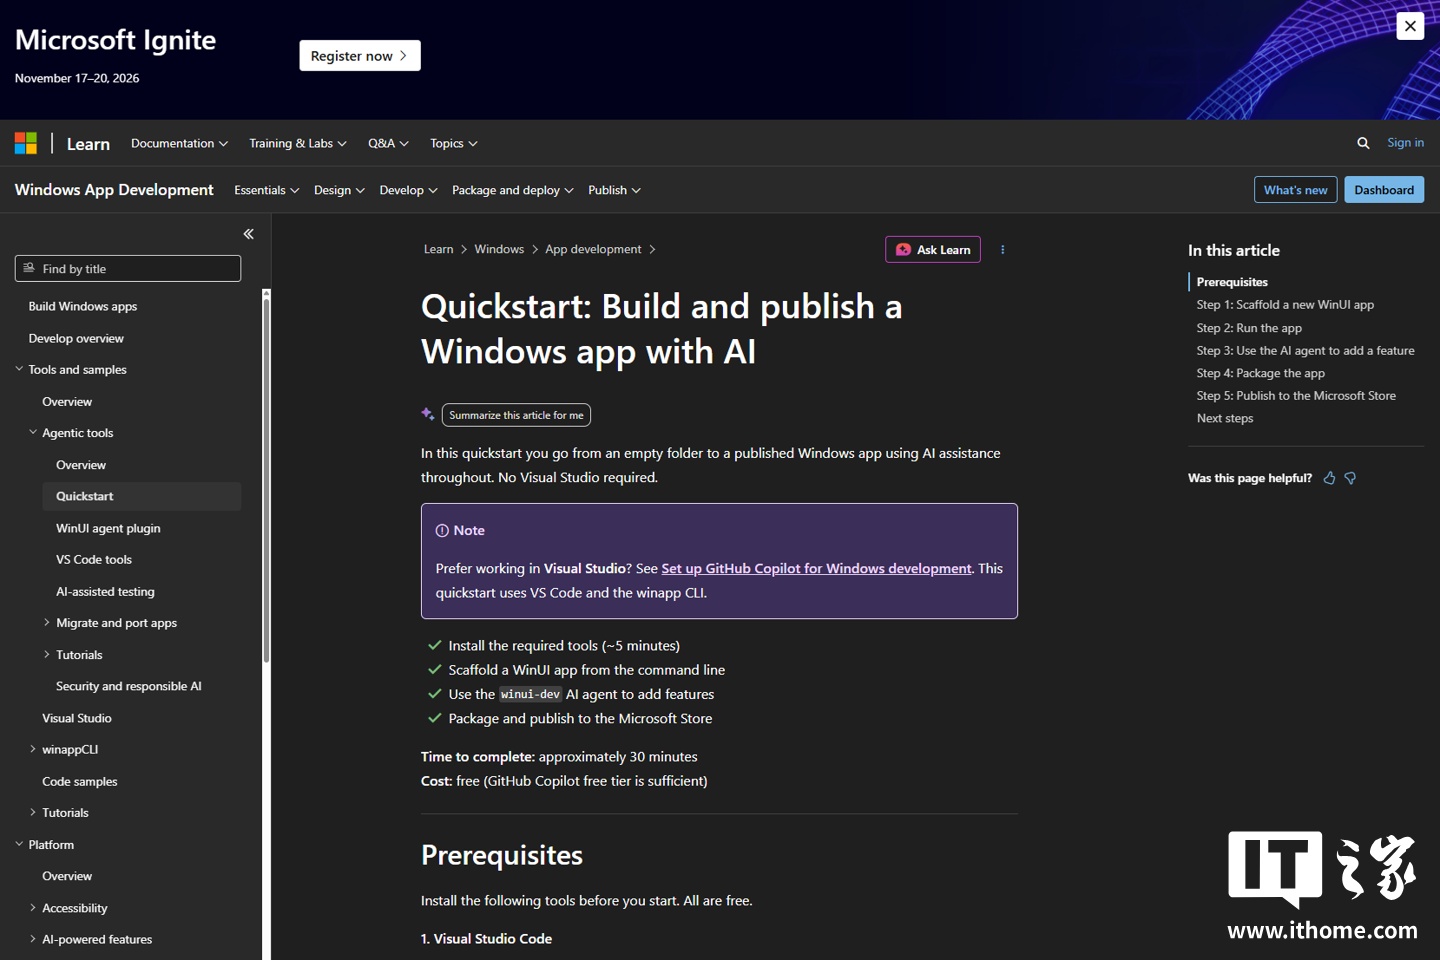Click the search magnifier icon
Image resolution: width=1440 pixels, height=960 pixels.
tap(1363, 143)
